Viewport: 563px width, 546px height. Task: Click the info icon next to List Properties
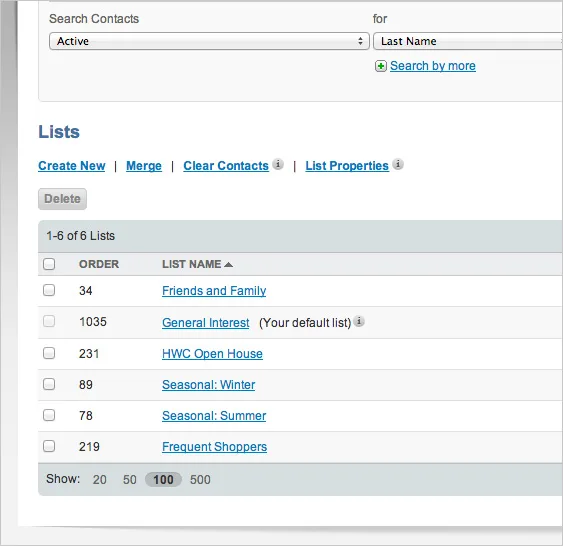[x=398, y=164]
